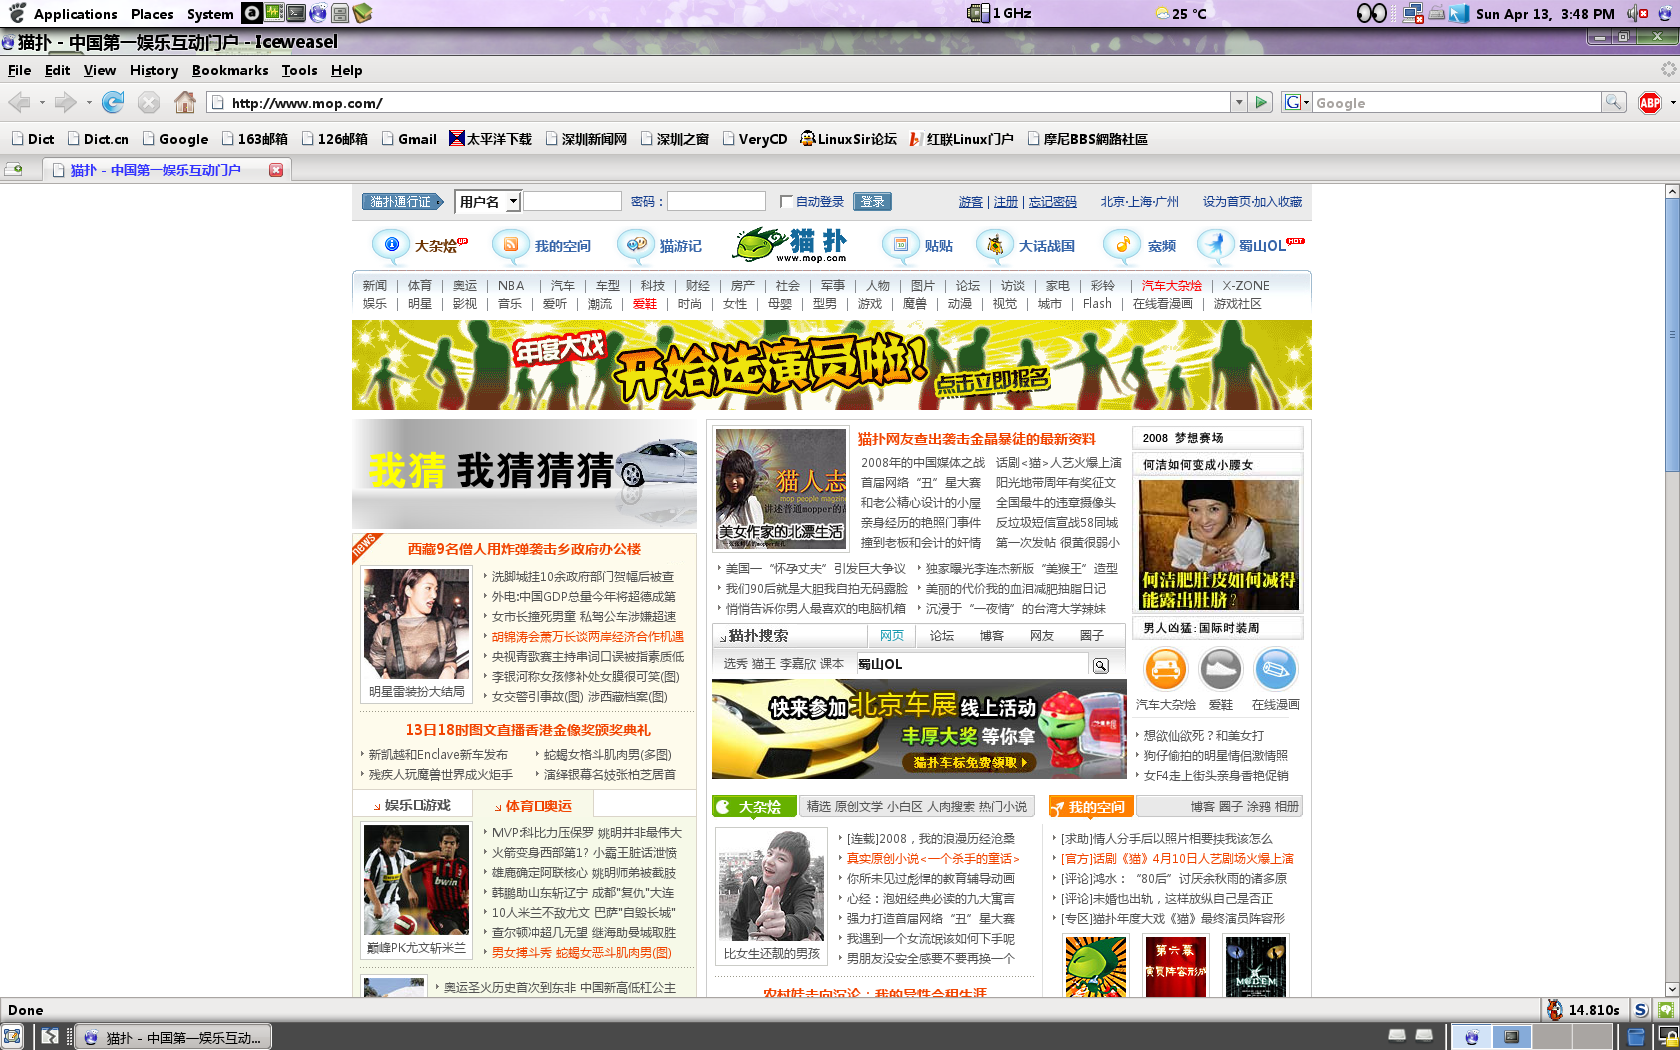The image size is (1680, 1050).
Task: Click the Google search input box
Action: point(1457,102)
